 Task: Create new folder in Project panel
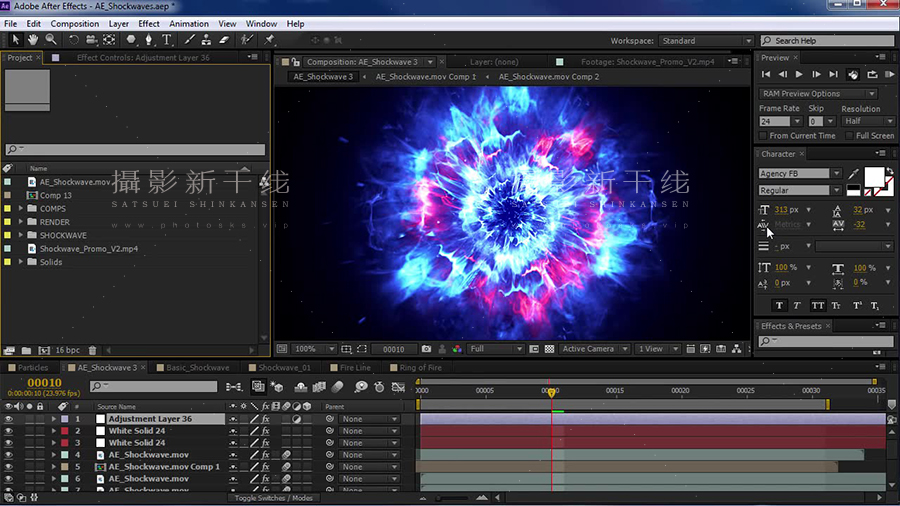[x=26, y=350]
